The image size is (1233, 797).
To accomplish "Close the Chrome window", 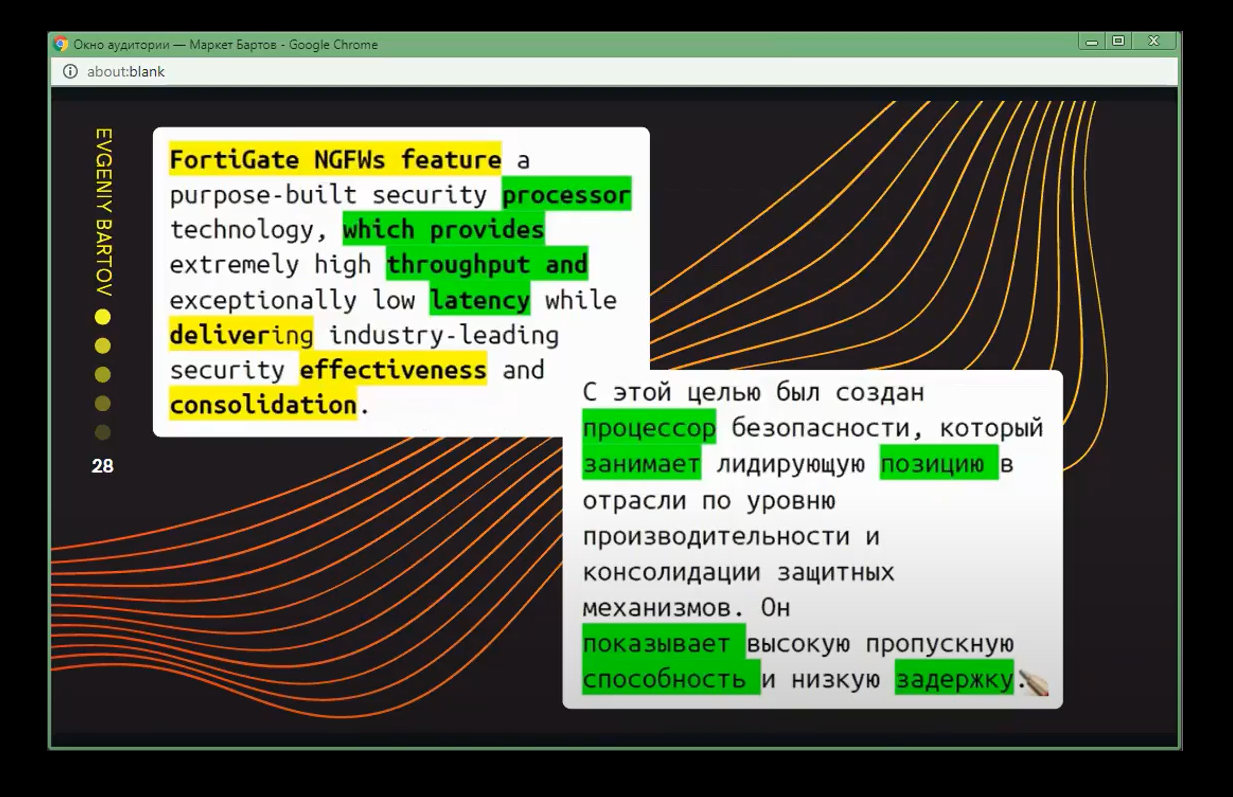I will pos(1153,41).
